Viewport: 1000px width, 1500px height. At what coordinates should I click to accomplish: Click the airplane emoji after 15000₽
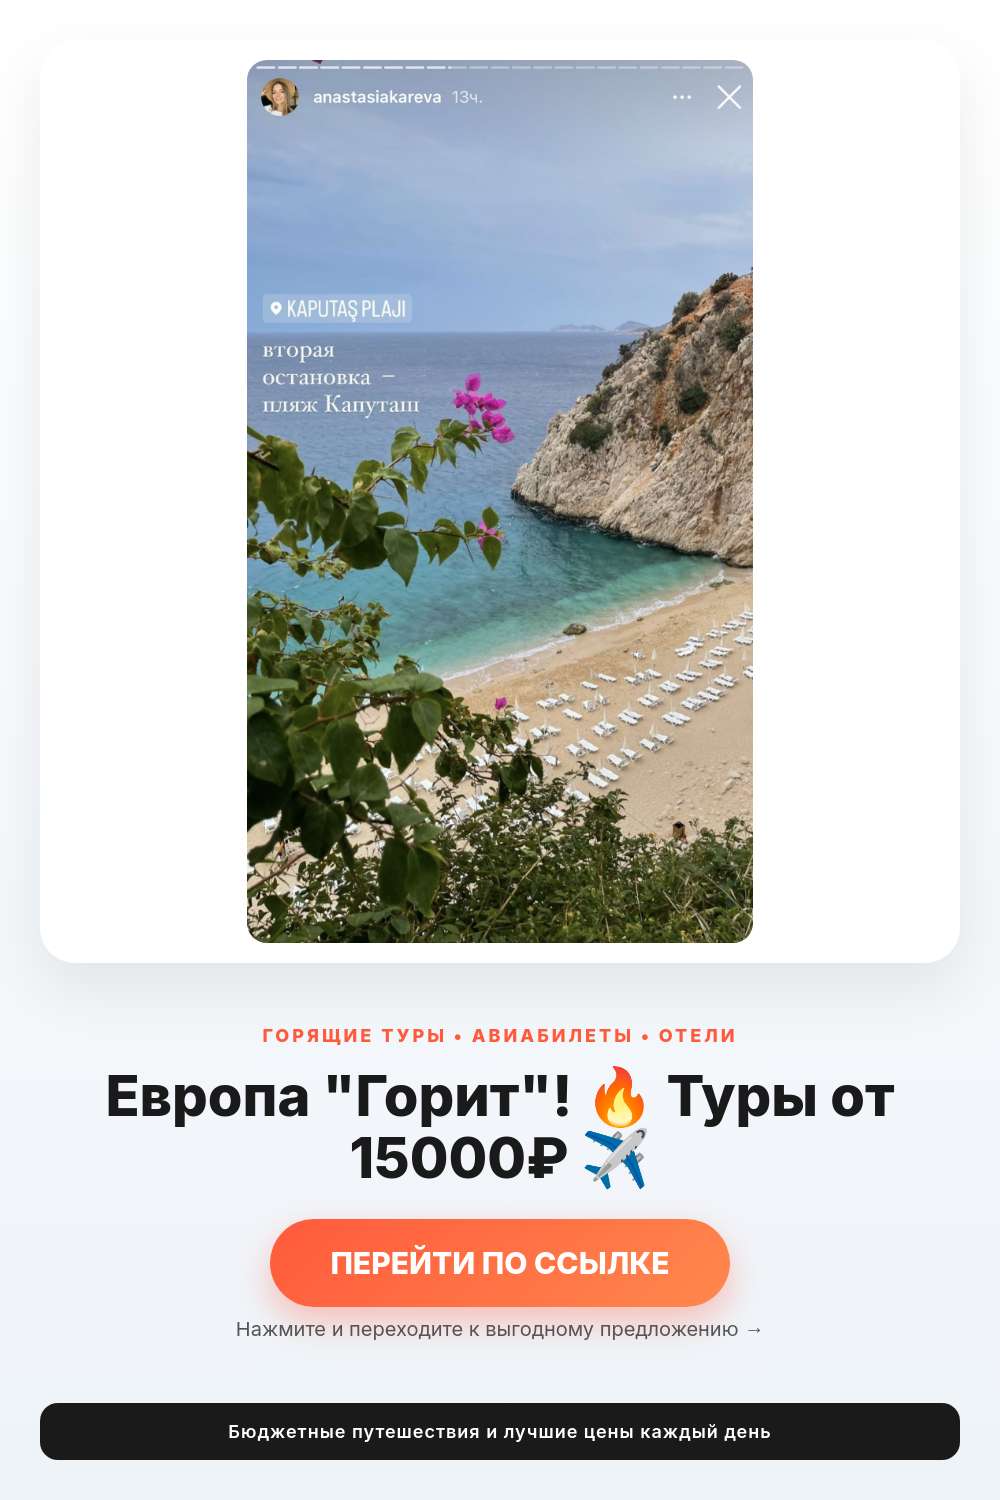616,1158
